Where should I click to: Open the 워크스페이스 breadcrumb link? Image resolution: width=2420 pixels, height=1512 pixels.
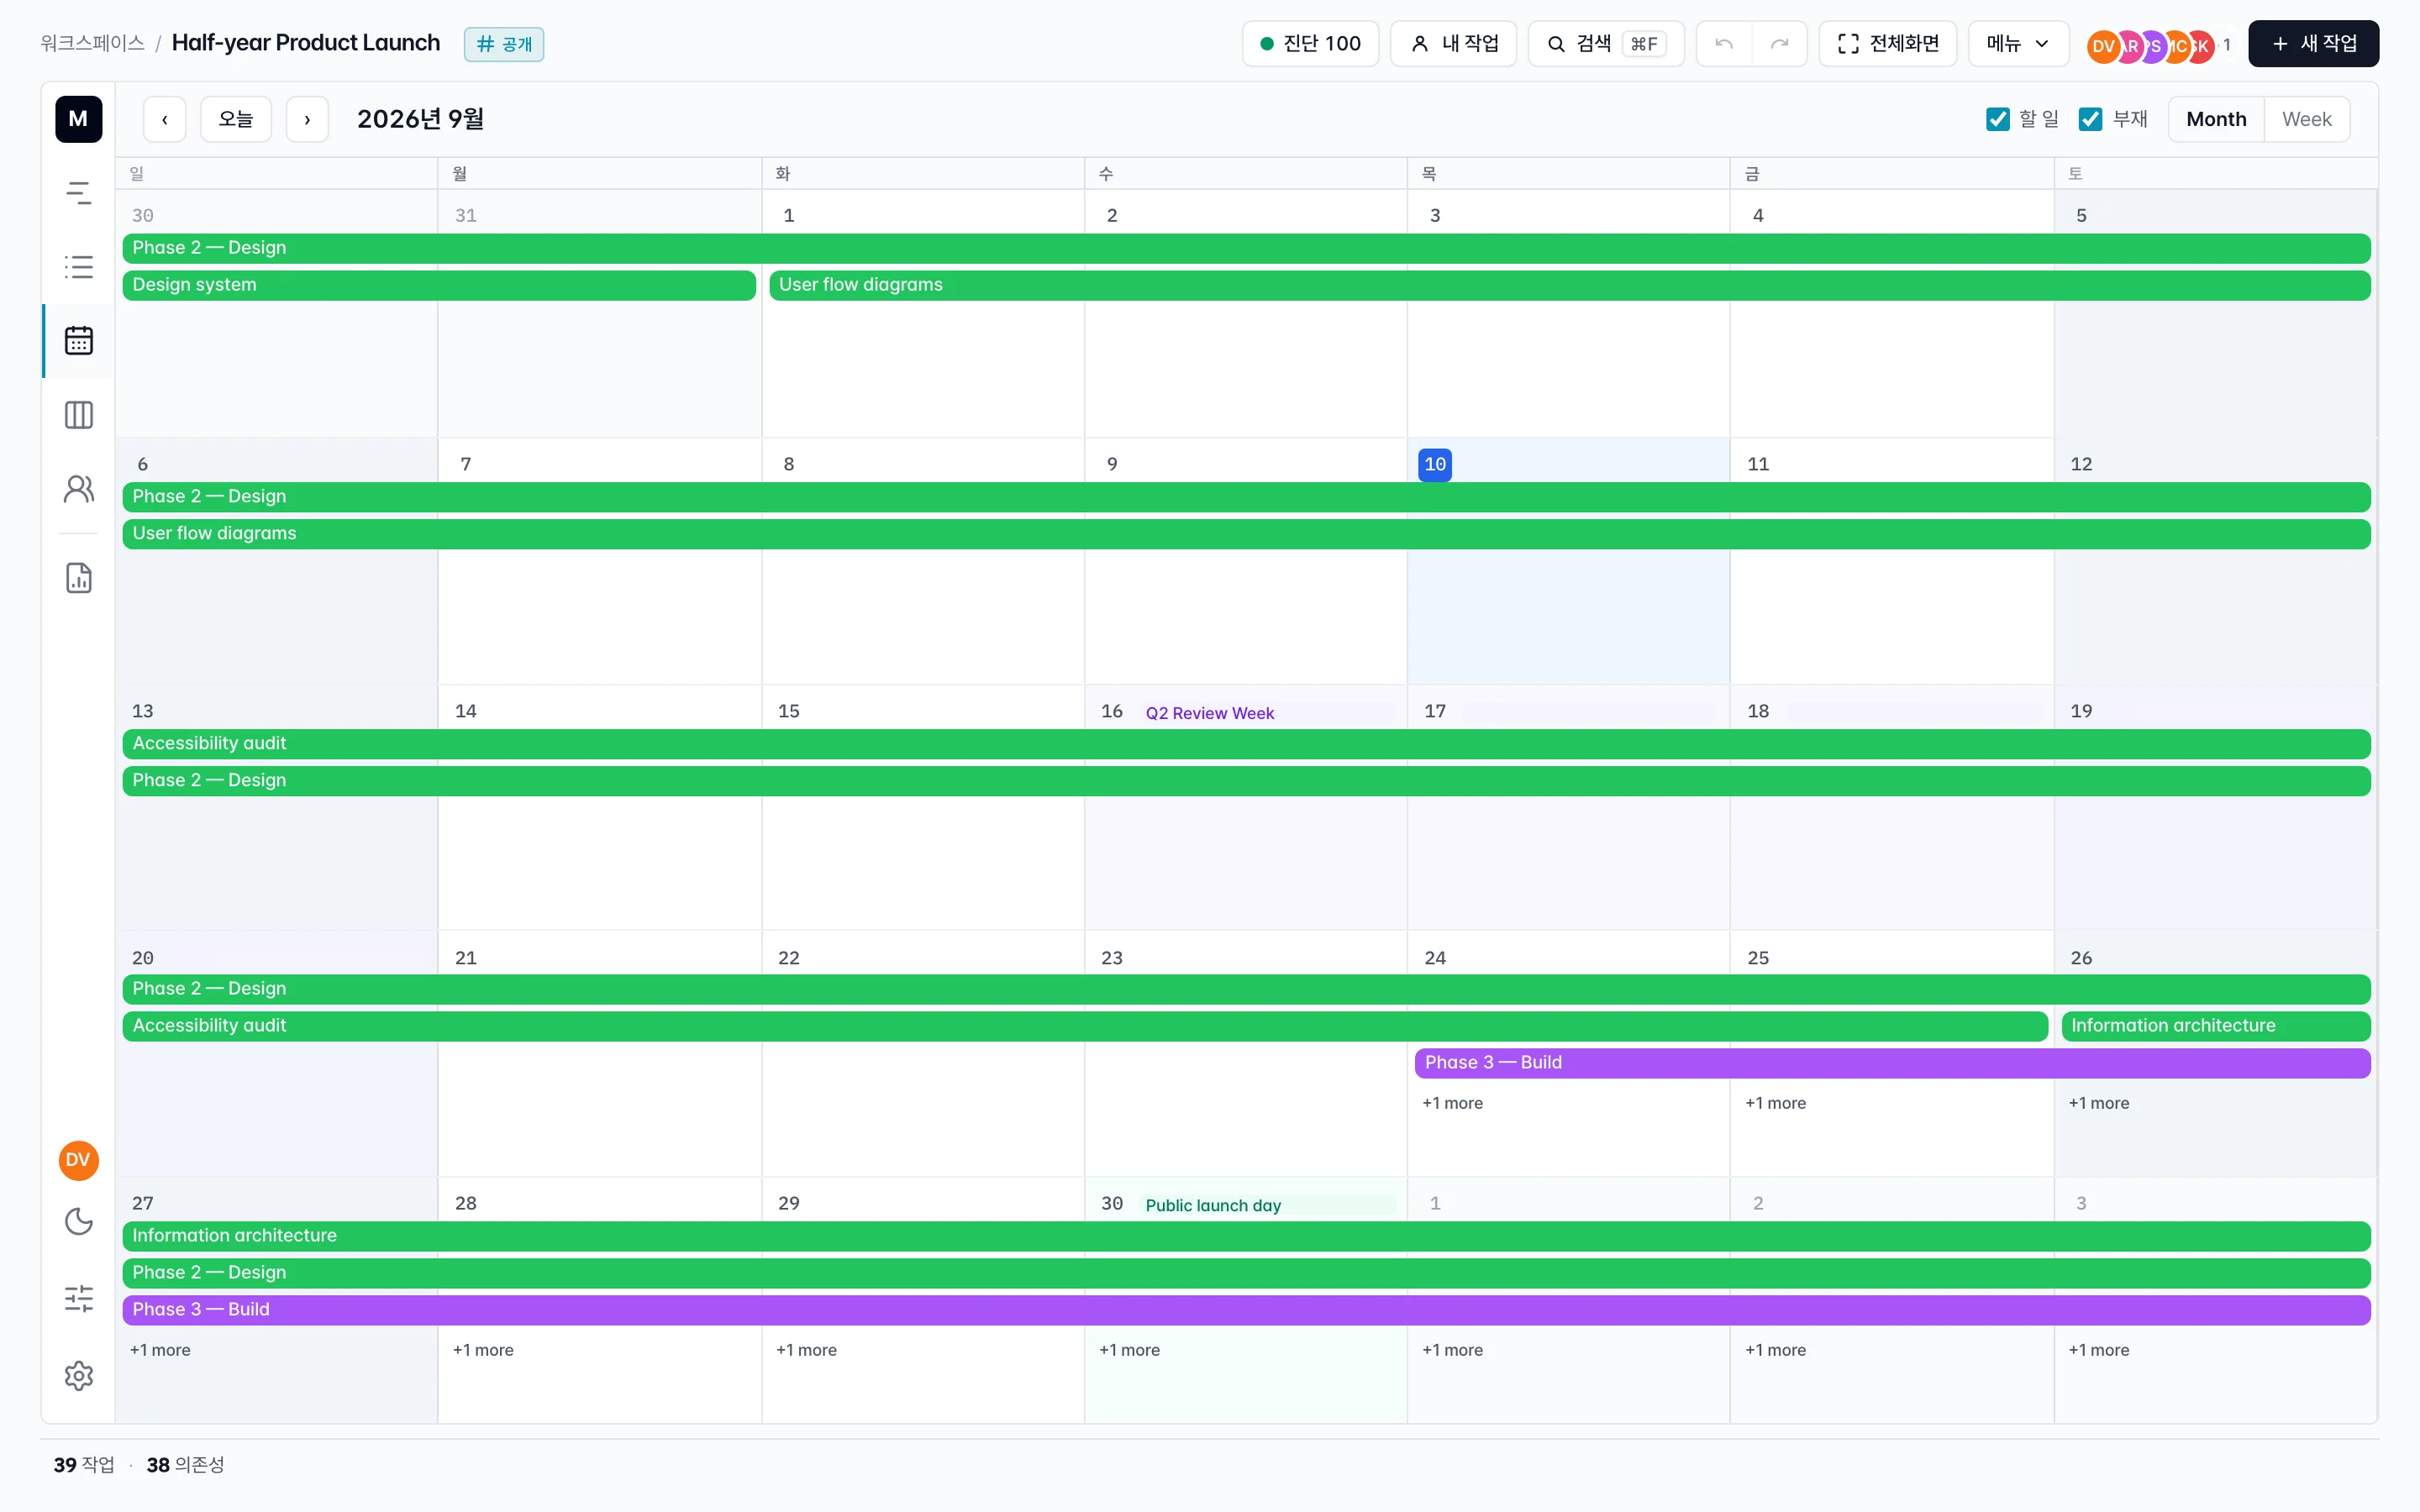92,43
